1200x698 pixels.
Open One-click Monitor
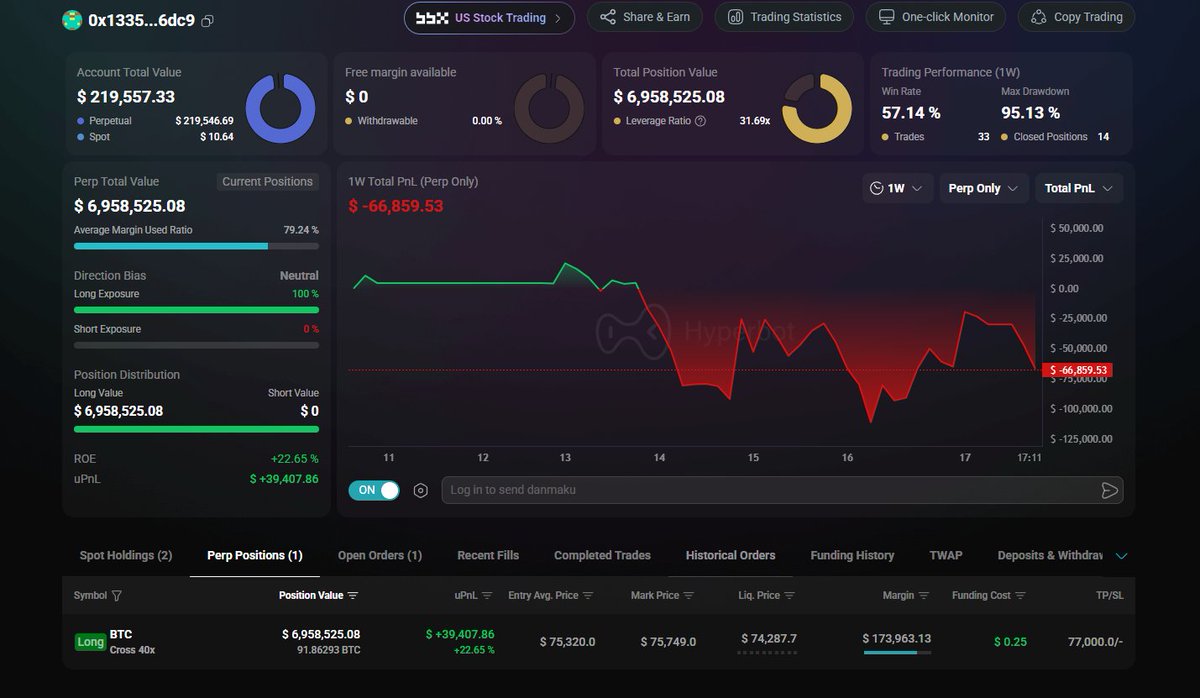point(936,17)
